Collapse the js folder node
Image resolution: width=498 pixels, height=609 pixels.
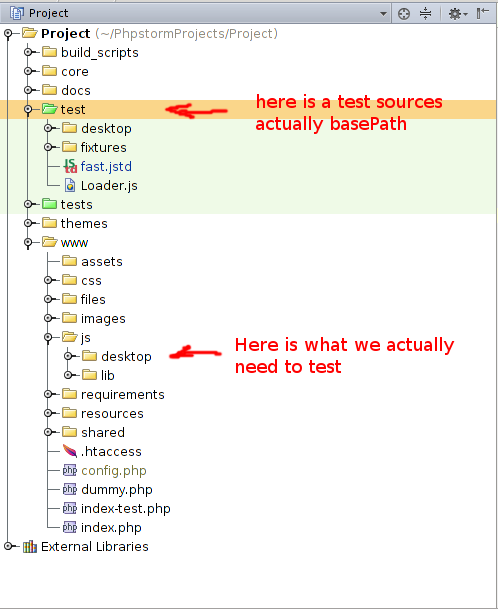pyautogui.click(x=48, y=337)
